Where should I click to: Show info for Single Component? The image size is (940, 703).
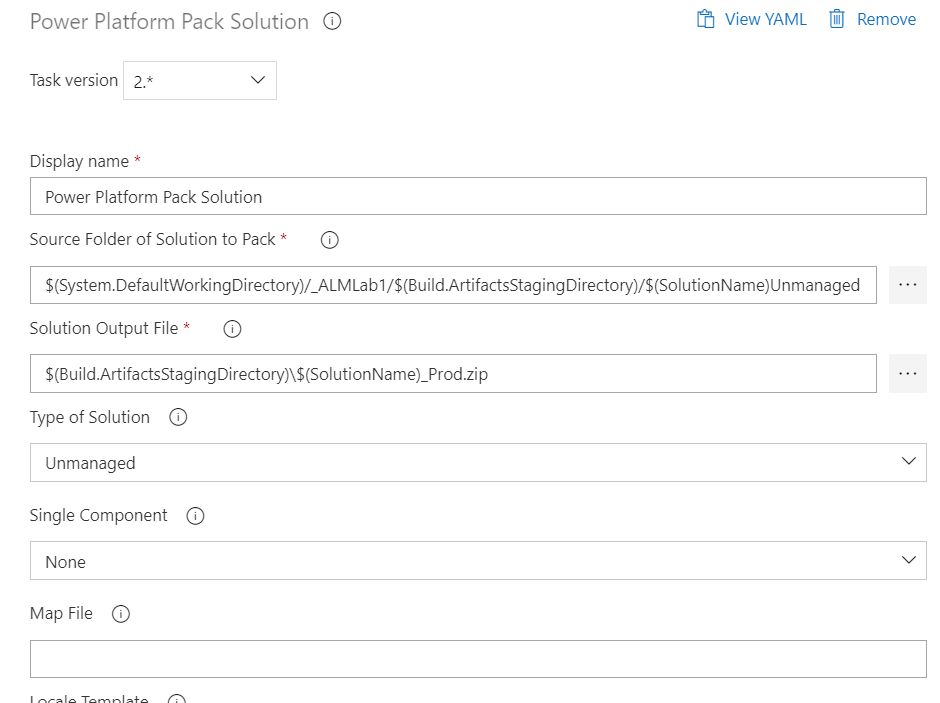click(x=195, y=516)
